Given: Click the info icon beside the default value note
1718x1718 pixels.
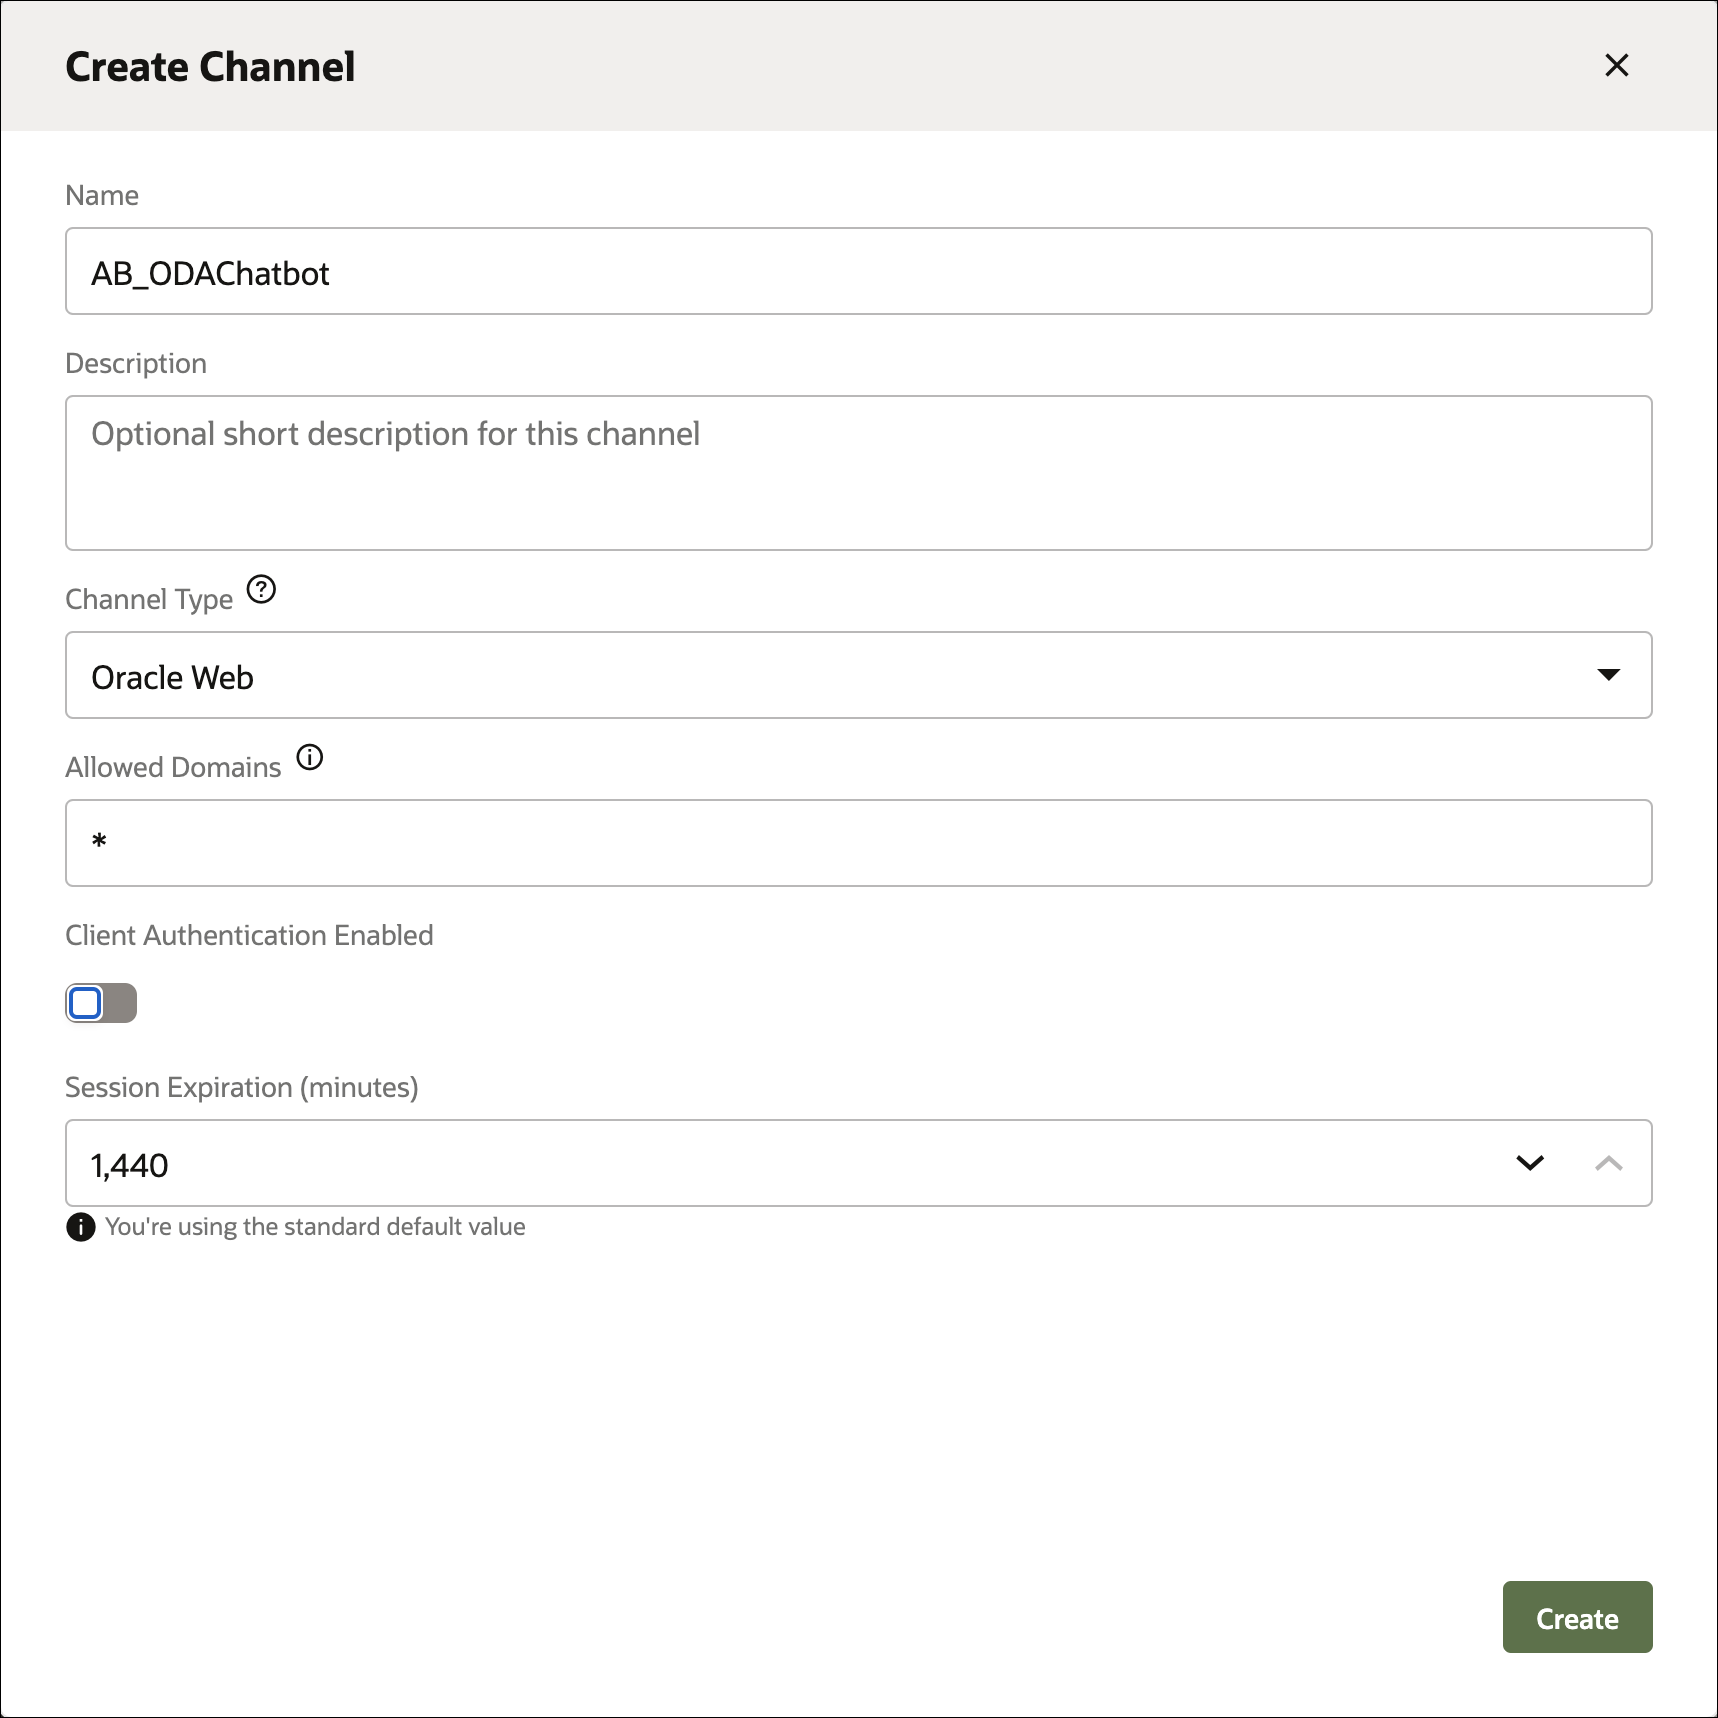Looking at the screenshot, I should [x=79, y=1227].
